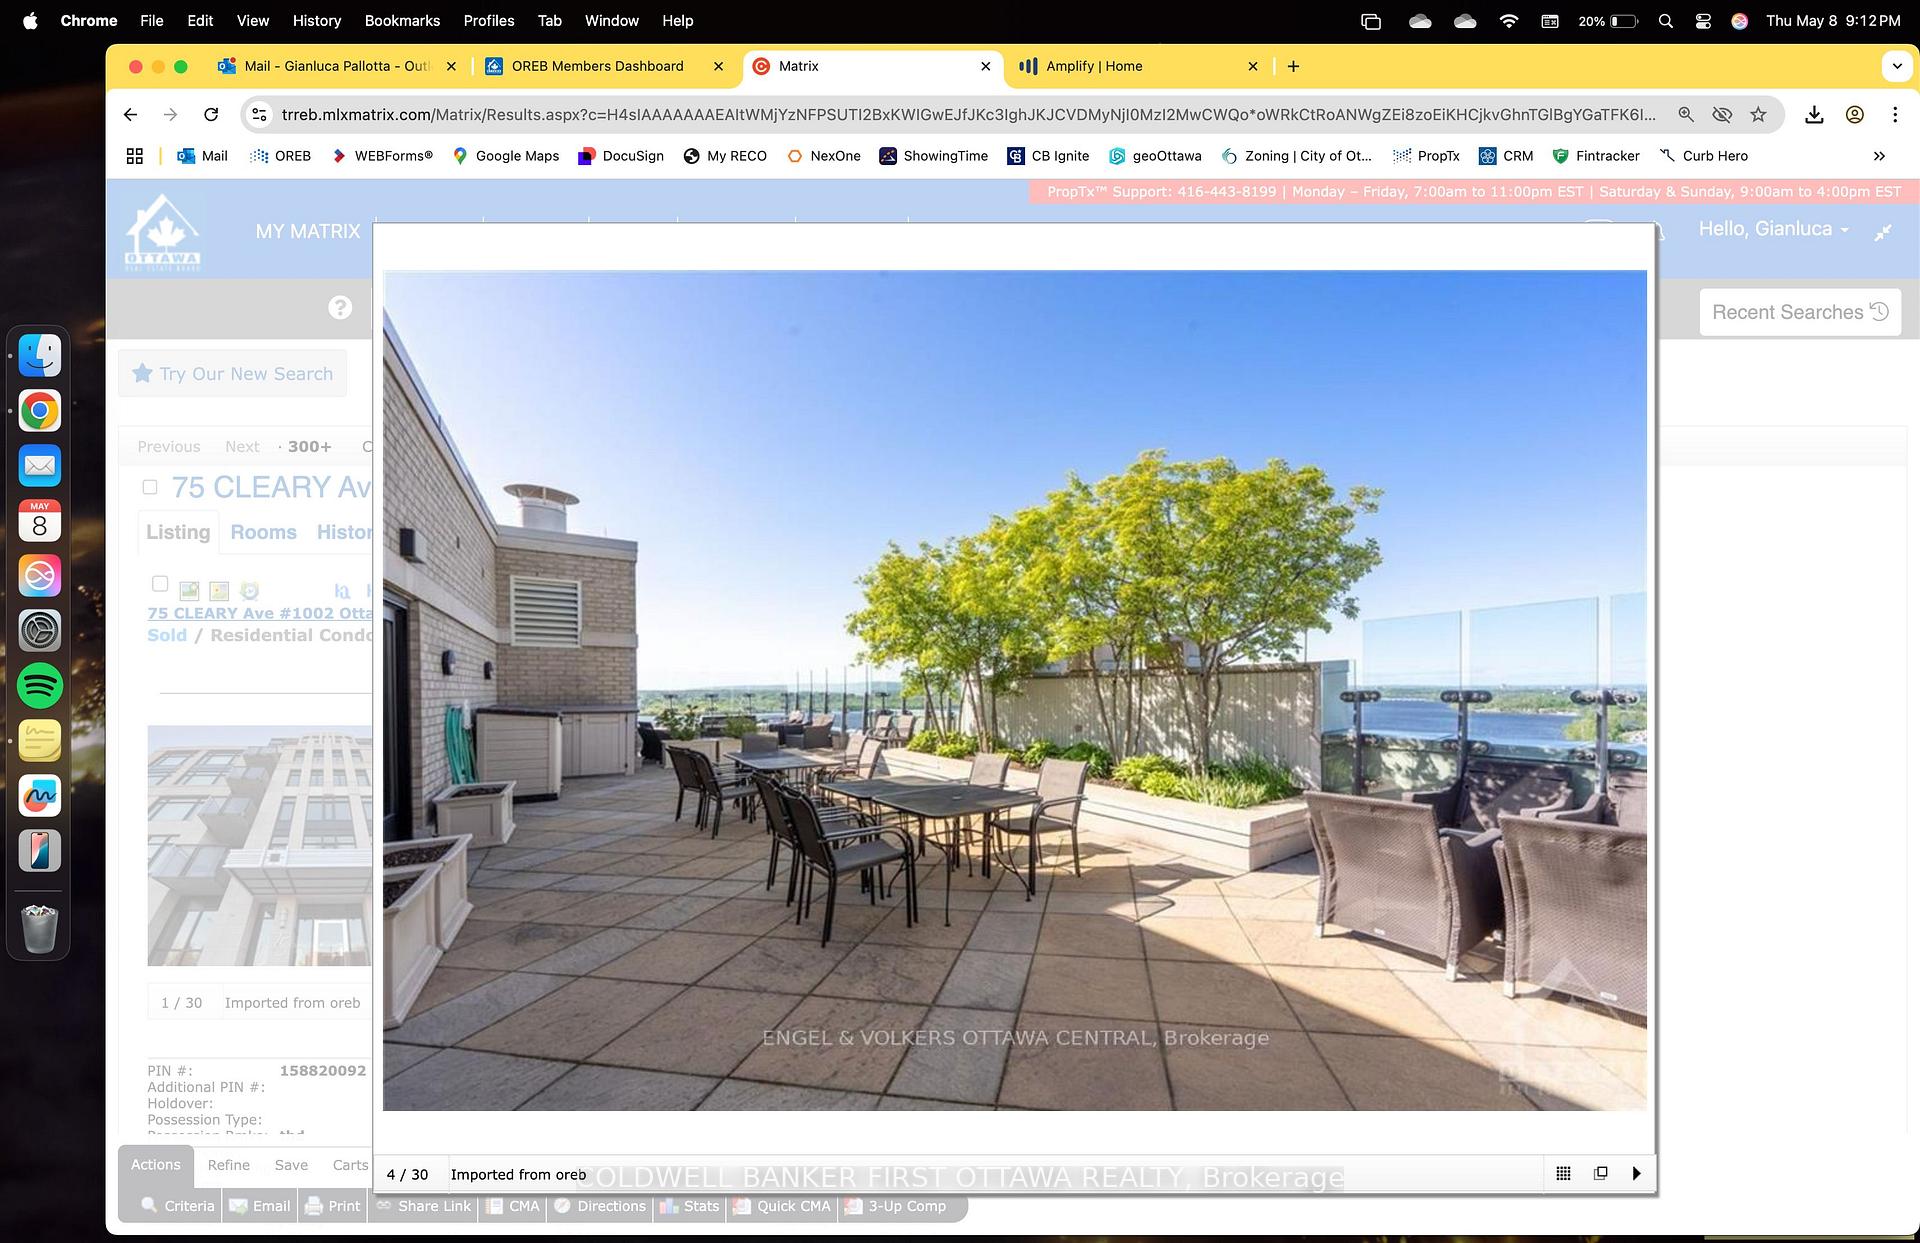The width and height of the screenshot is (1920, 1243).
Task: Open the DocuSign bookmark
Action: pos(621,156)
